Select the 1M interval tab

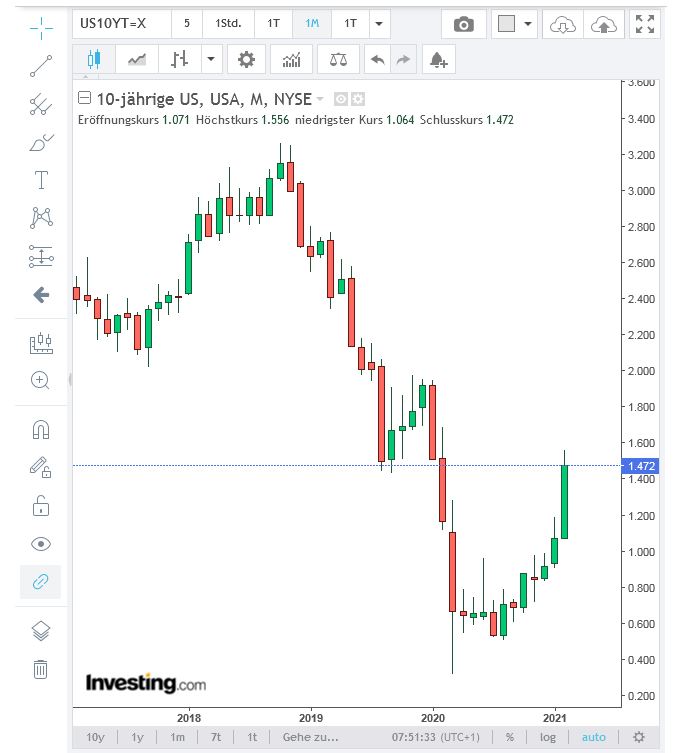coord(312,24)
